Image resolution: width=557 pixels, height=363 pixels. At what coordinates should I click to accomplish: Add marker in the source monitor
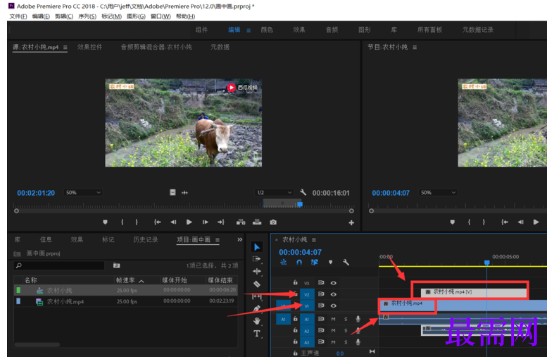(x=105, y=222)
